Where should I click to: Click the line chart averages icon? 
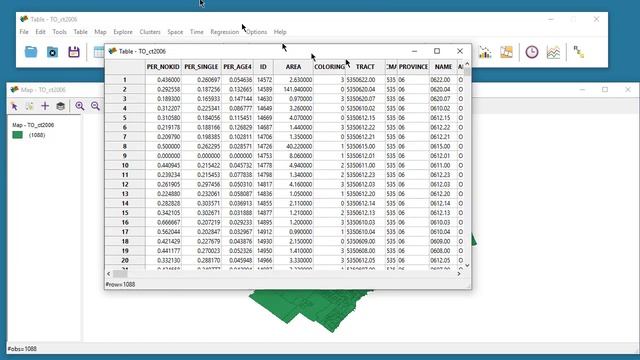click(553, 52)
